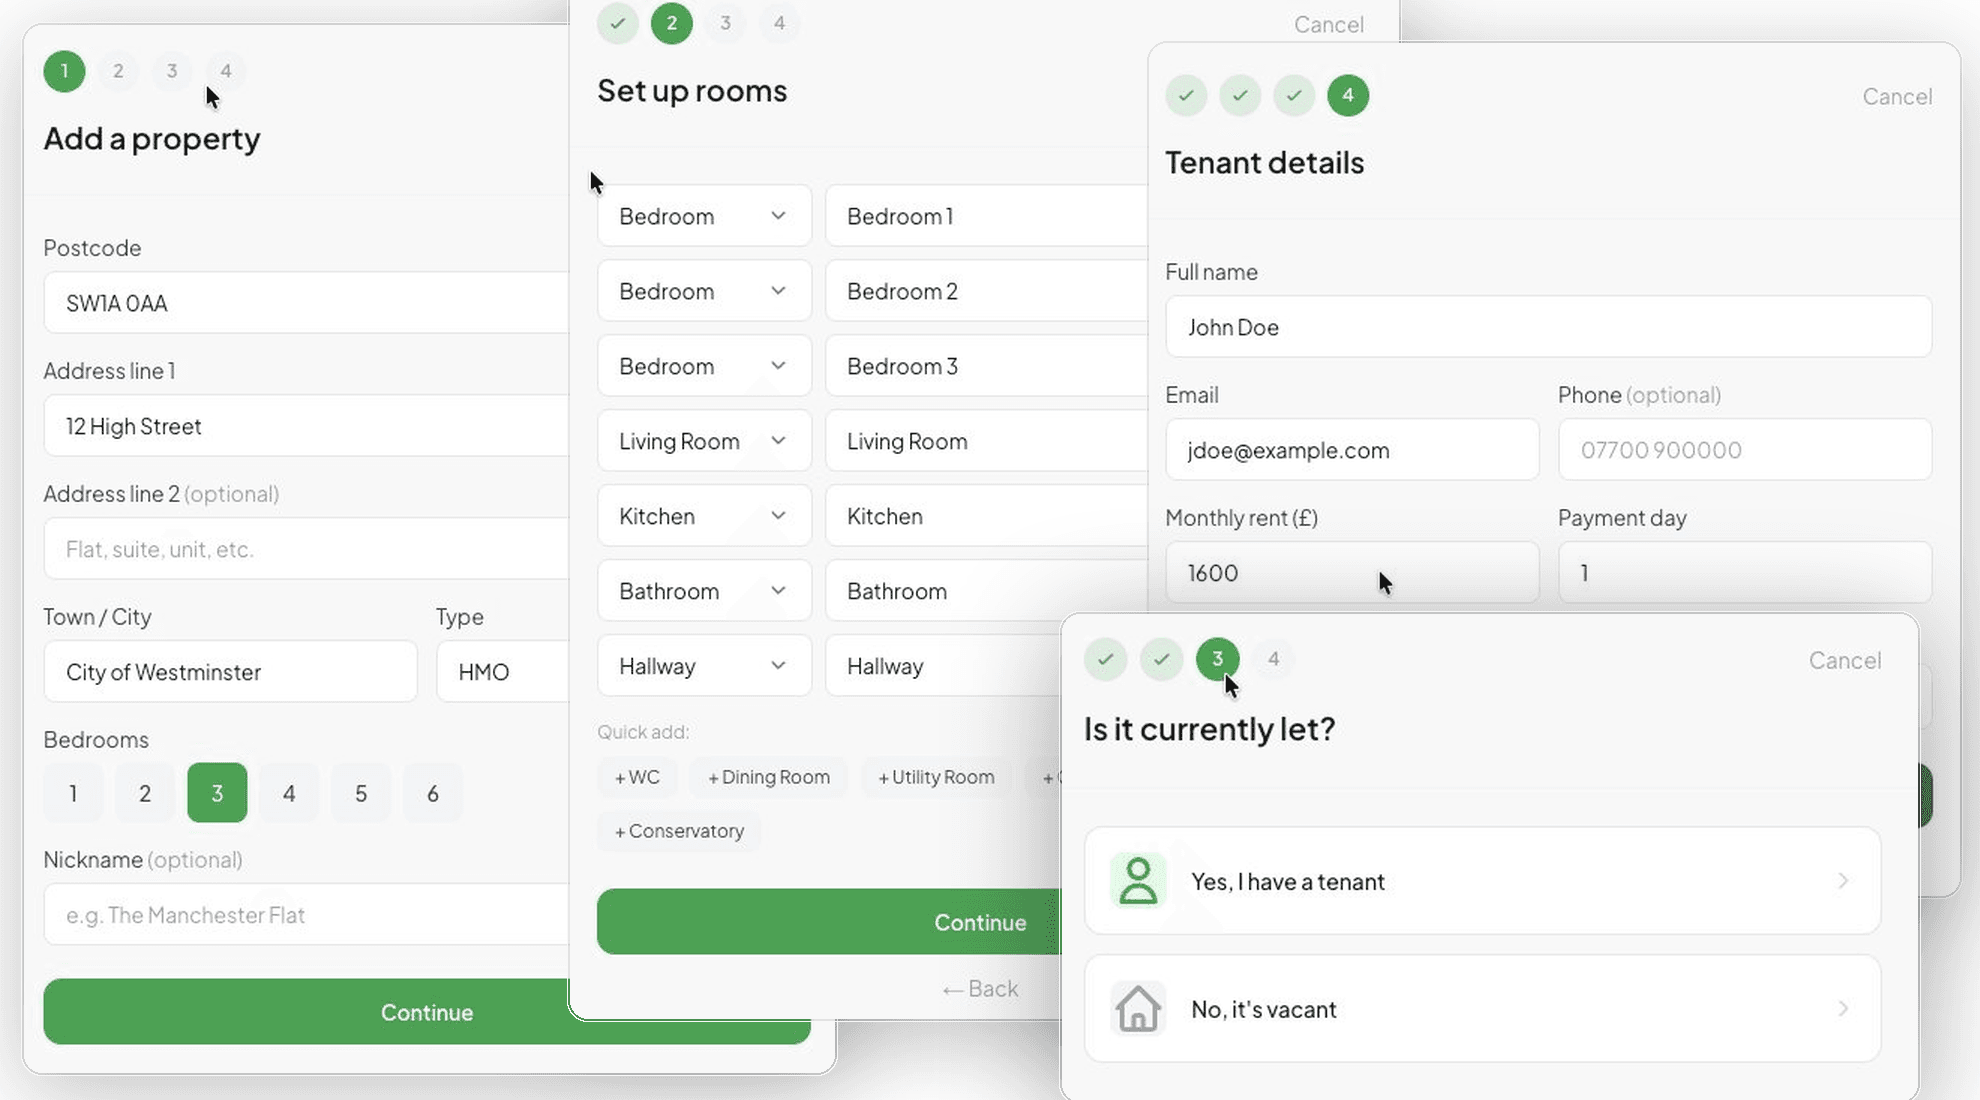The height and width of the screenshot is (1100, 1980).
Task: Open the Kitchen type dropdown
Action: [704, 516]
